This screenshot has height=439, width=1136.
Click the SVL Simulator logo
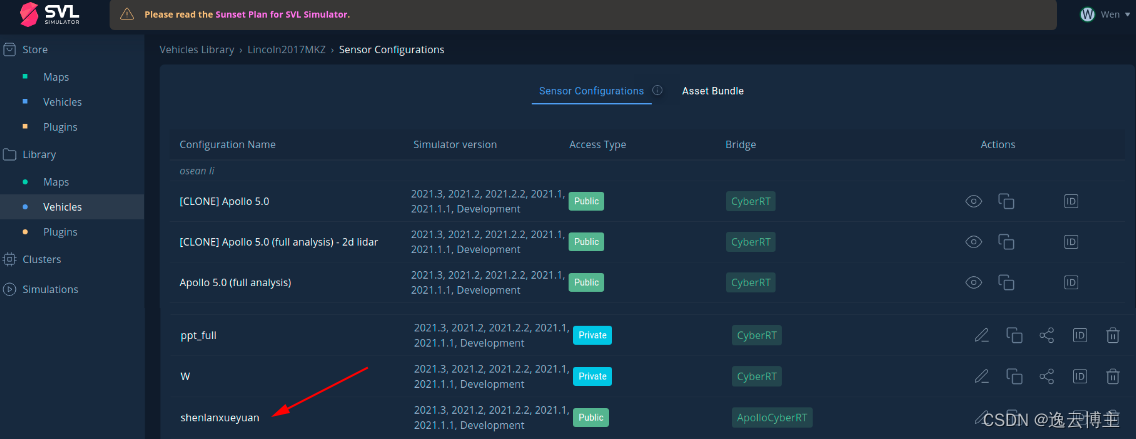coord(51,14)
